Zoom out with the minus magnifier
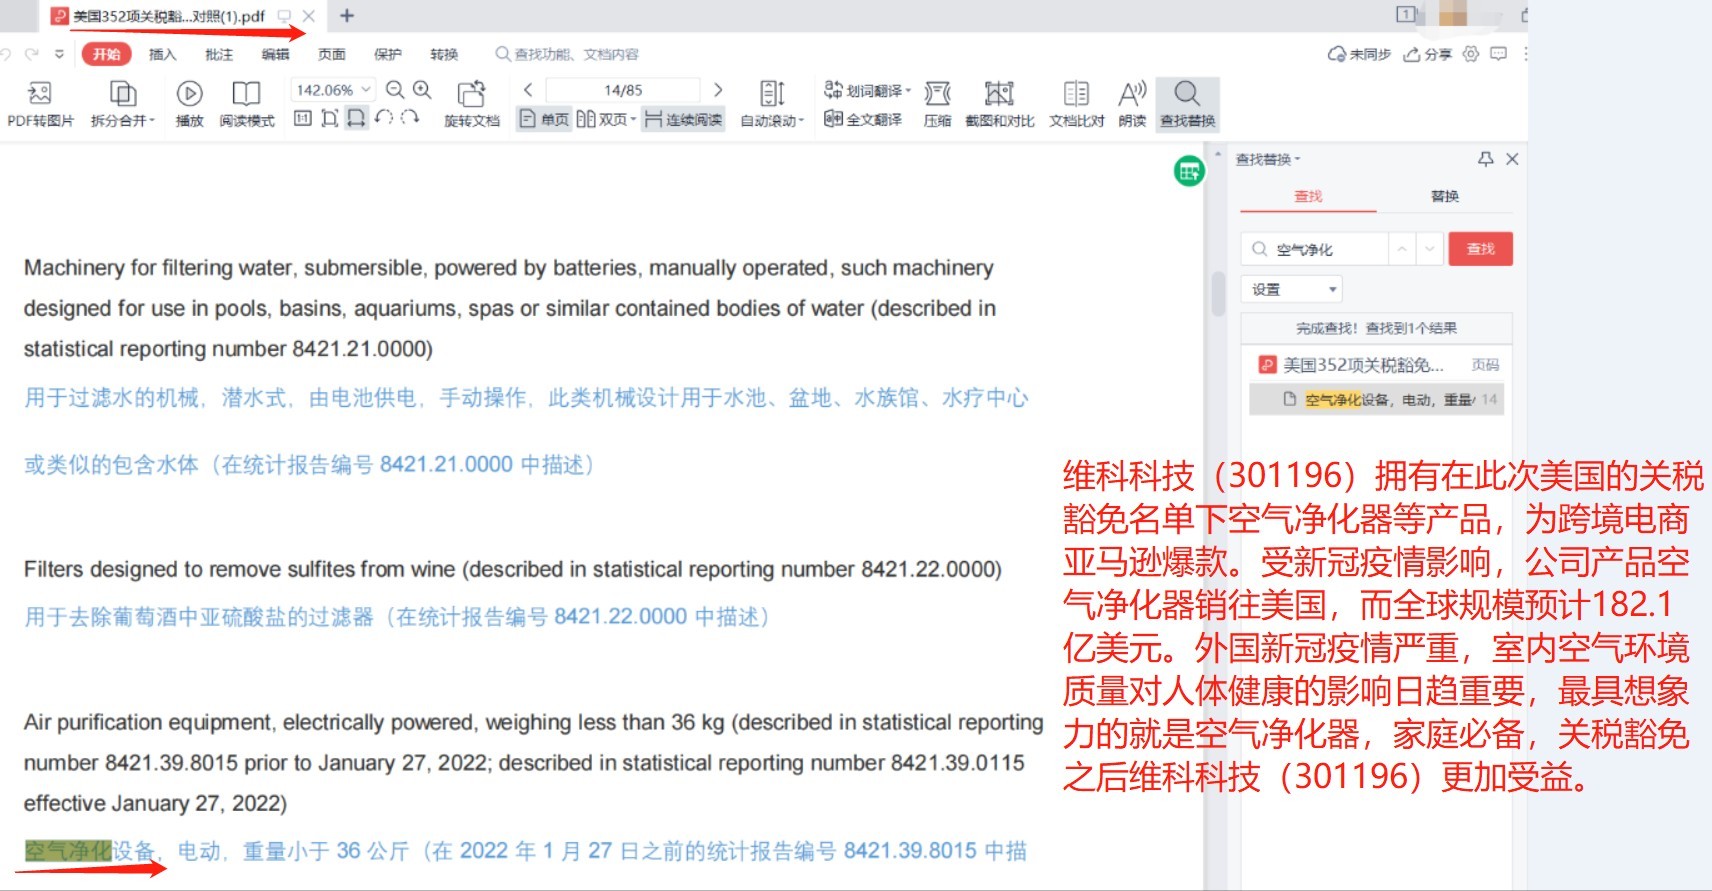Screen dimensions: 1712x891 point(395,90)
